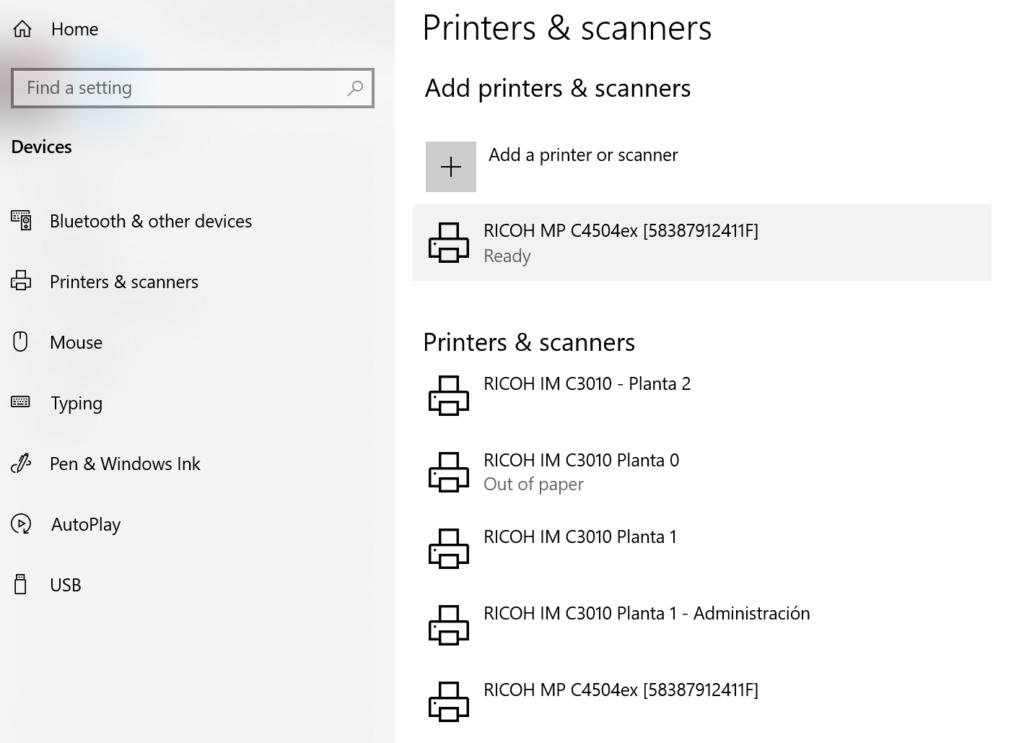Click the Home icon in sidebar
This screenshot has height=743, width=1024.
(x=21, y=30)
